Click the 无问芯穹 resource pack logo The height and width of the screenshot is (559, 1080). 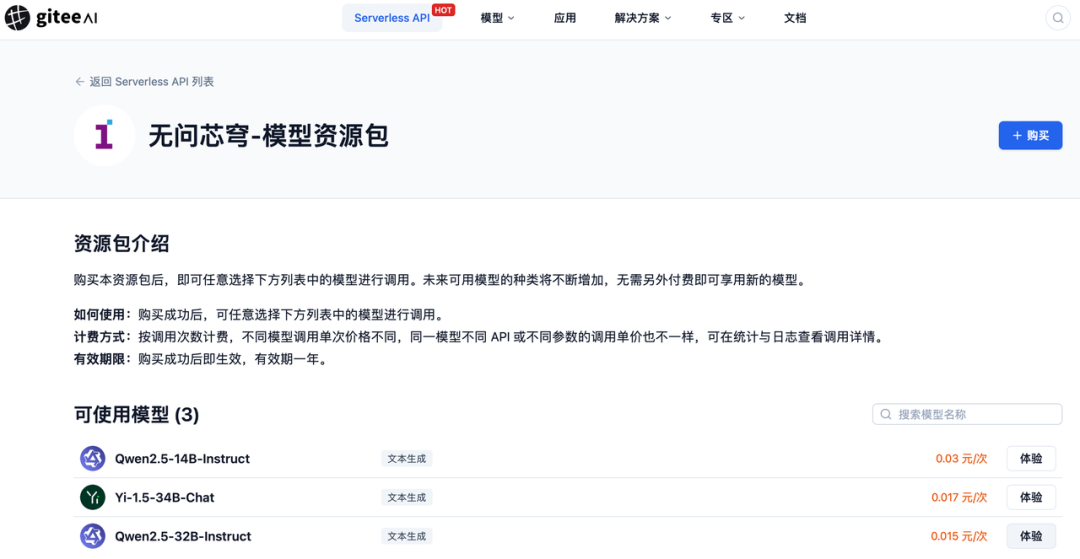[x=104, y=135]
